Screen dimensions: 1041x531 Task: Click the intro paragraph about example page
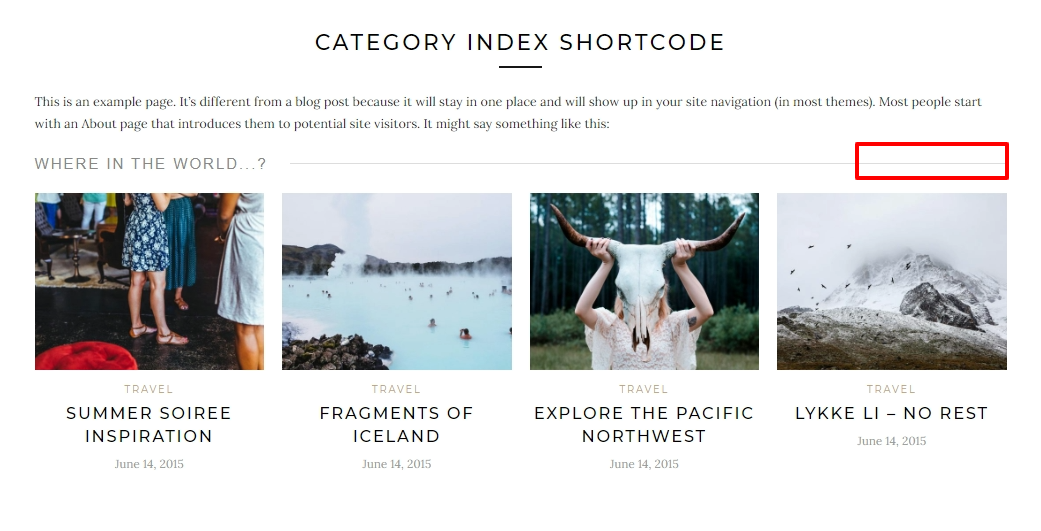pos(508,113)
